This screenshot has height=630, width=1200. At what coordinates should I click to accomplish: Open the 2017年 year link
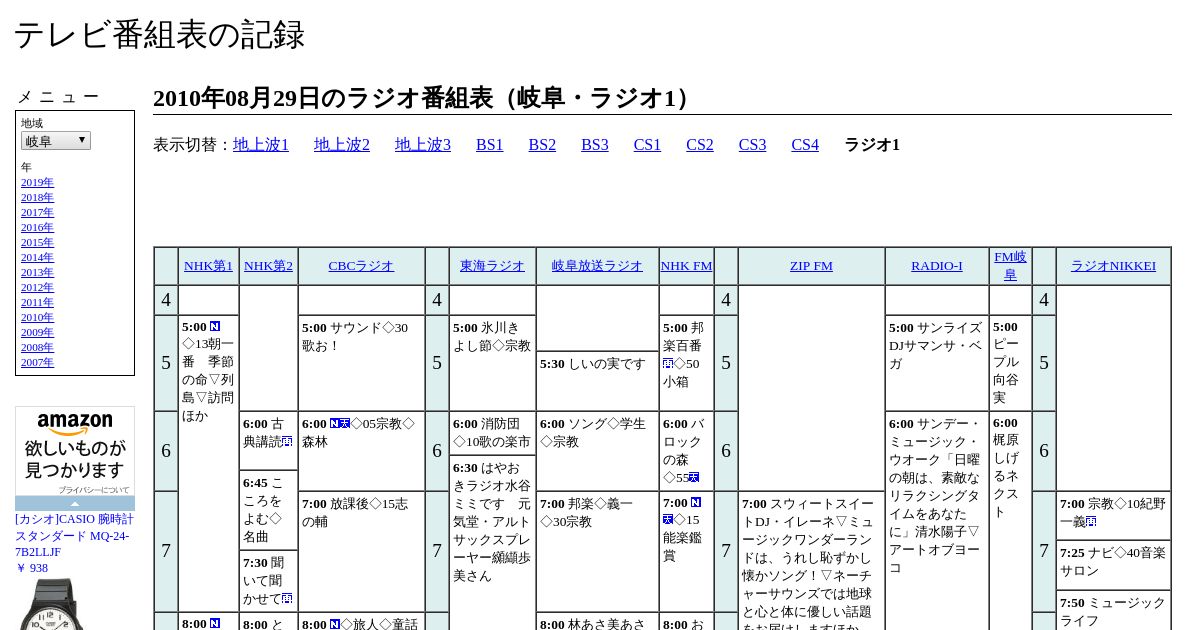[x=37, y=212]
